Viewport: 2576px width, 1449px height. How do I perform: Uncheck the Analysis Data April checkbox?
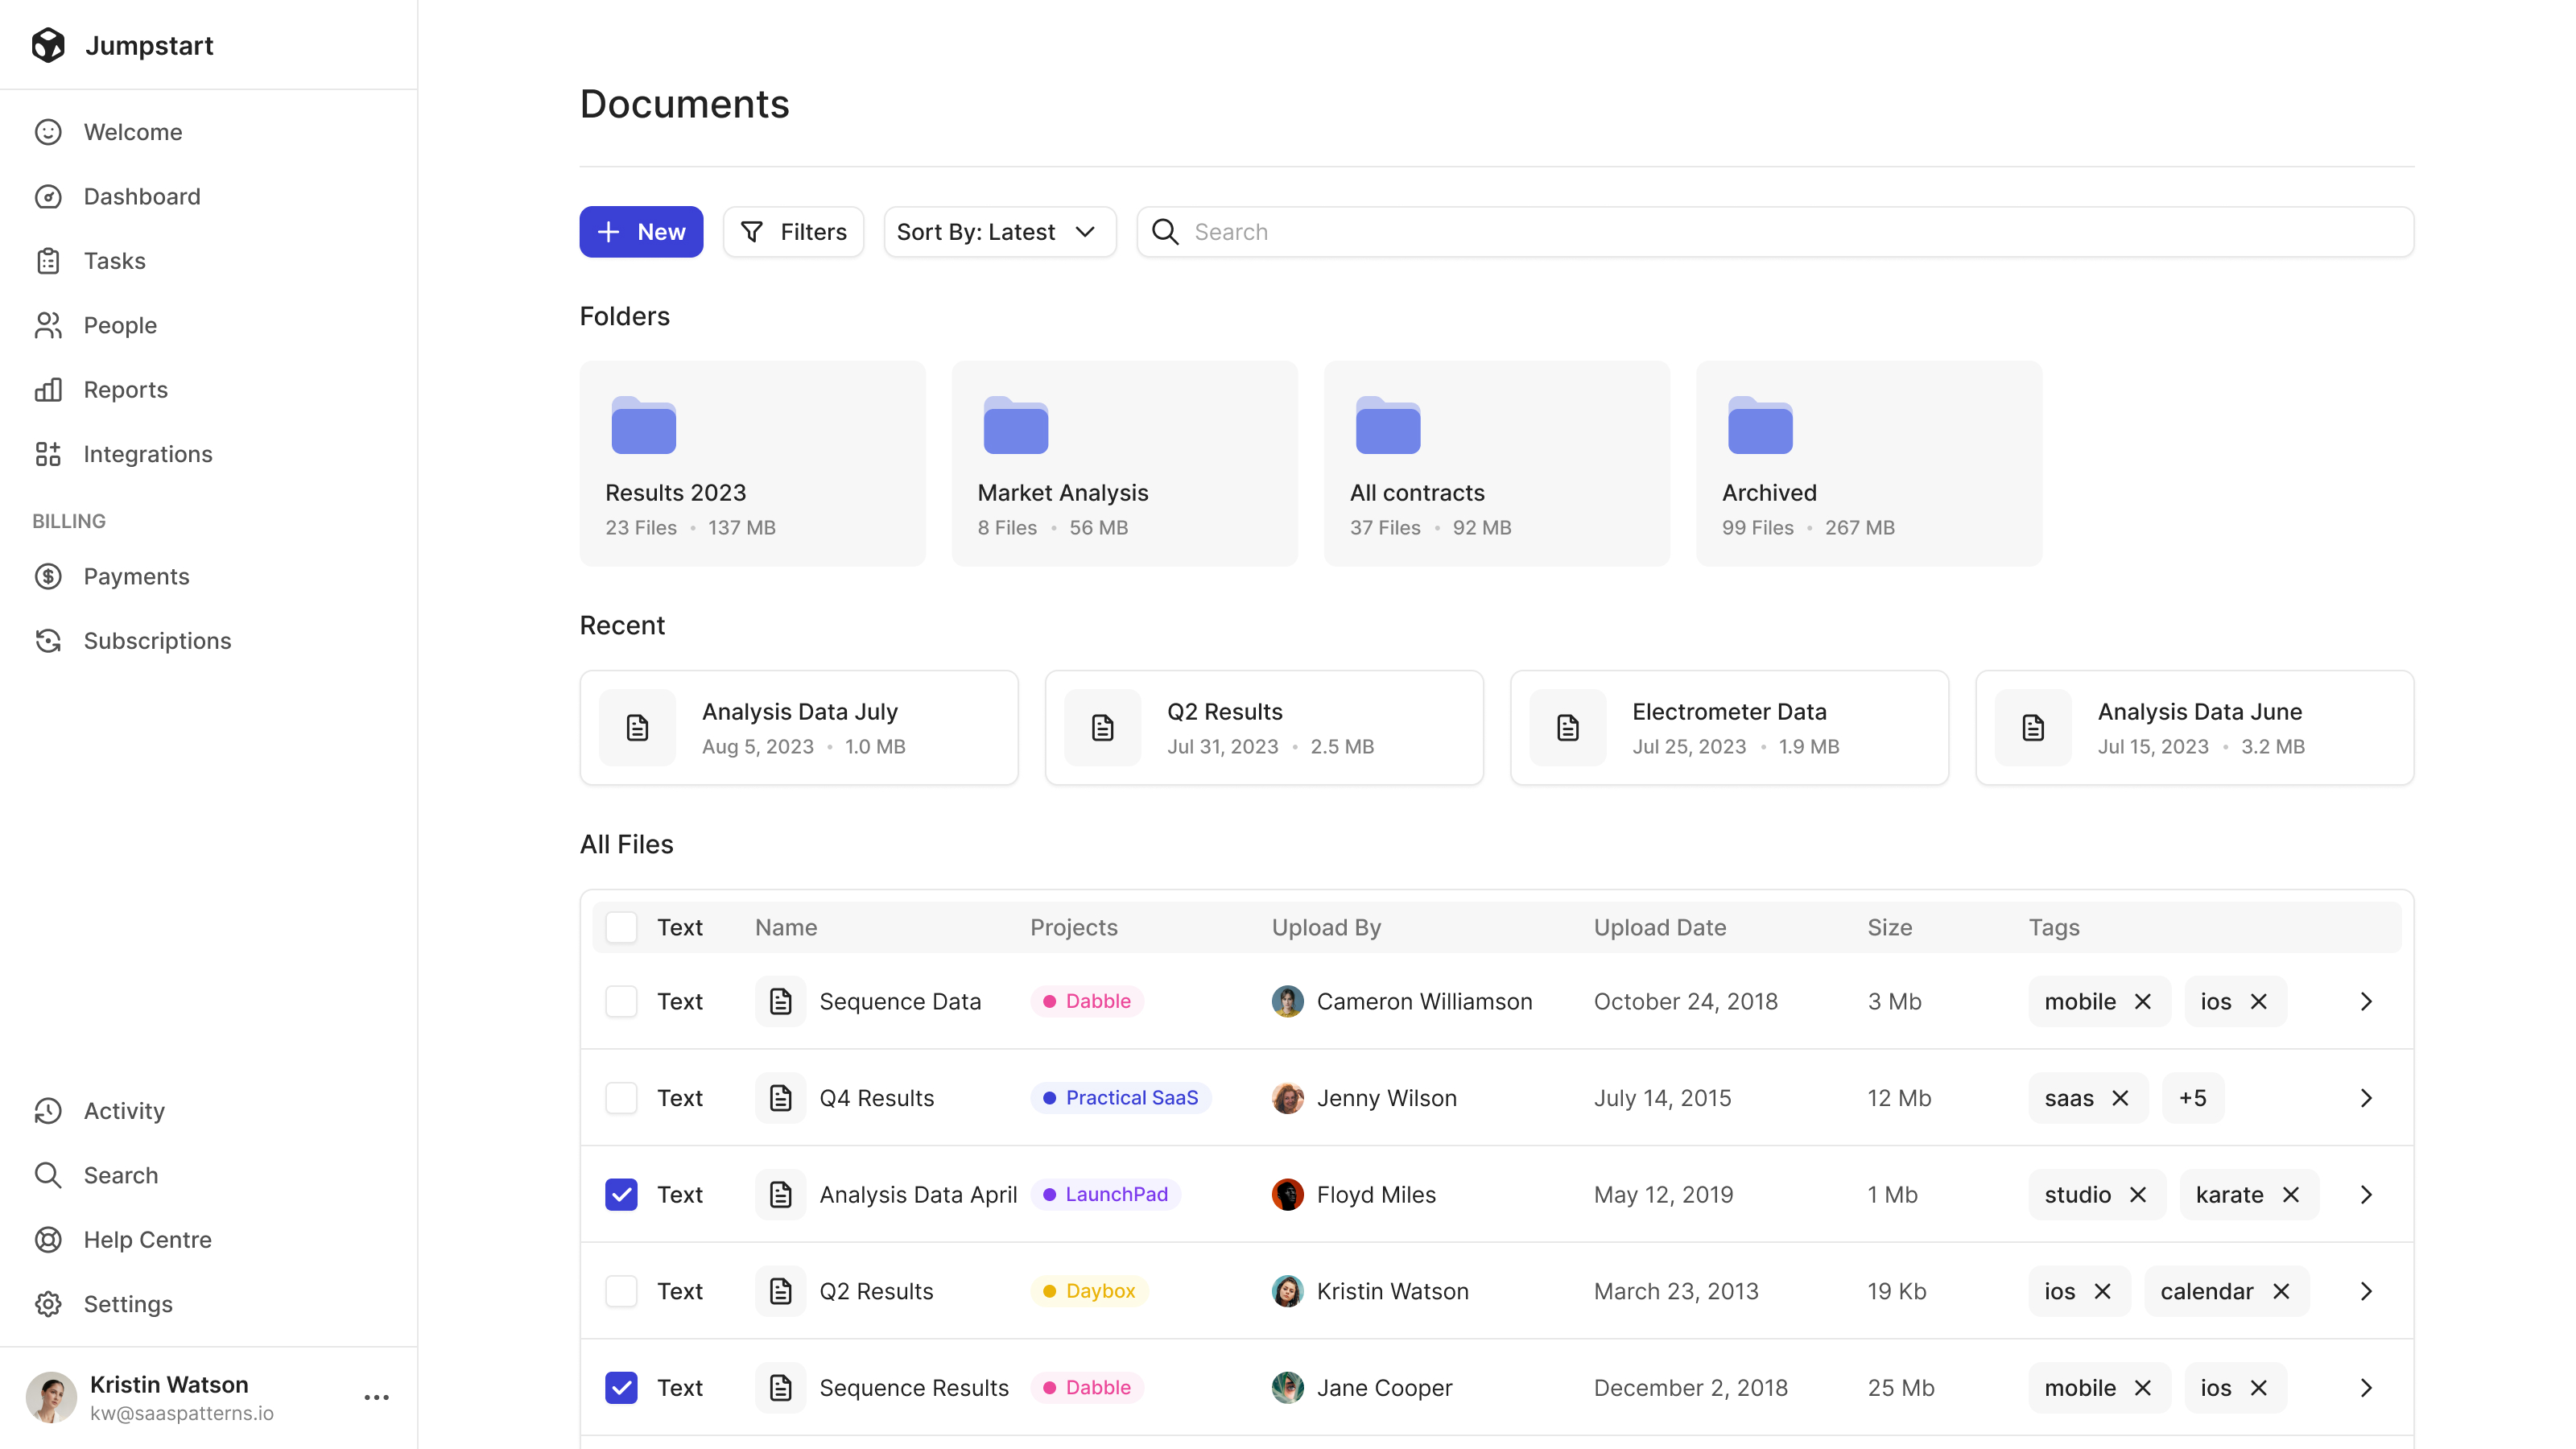tap(621, 1195)
